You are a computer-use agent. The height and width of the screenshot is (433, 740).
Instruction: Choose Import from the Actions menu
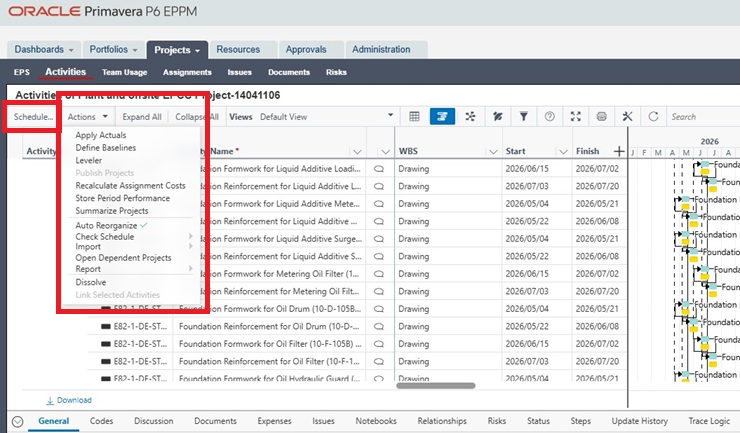click(x=88, y=246)
